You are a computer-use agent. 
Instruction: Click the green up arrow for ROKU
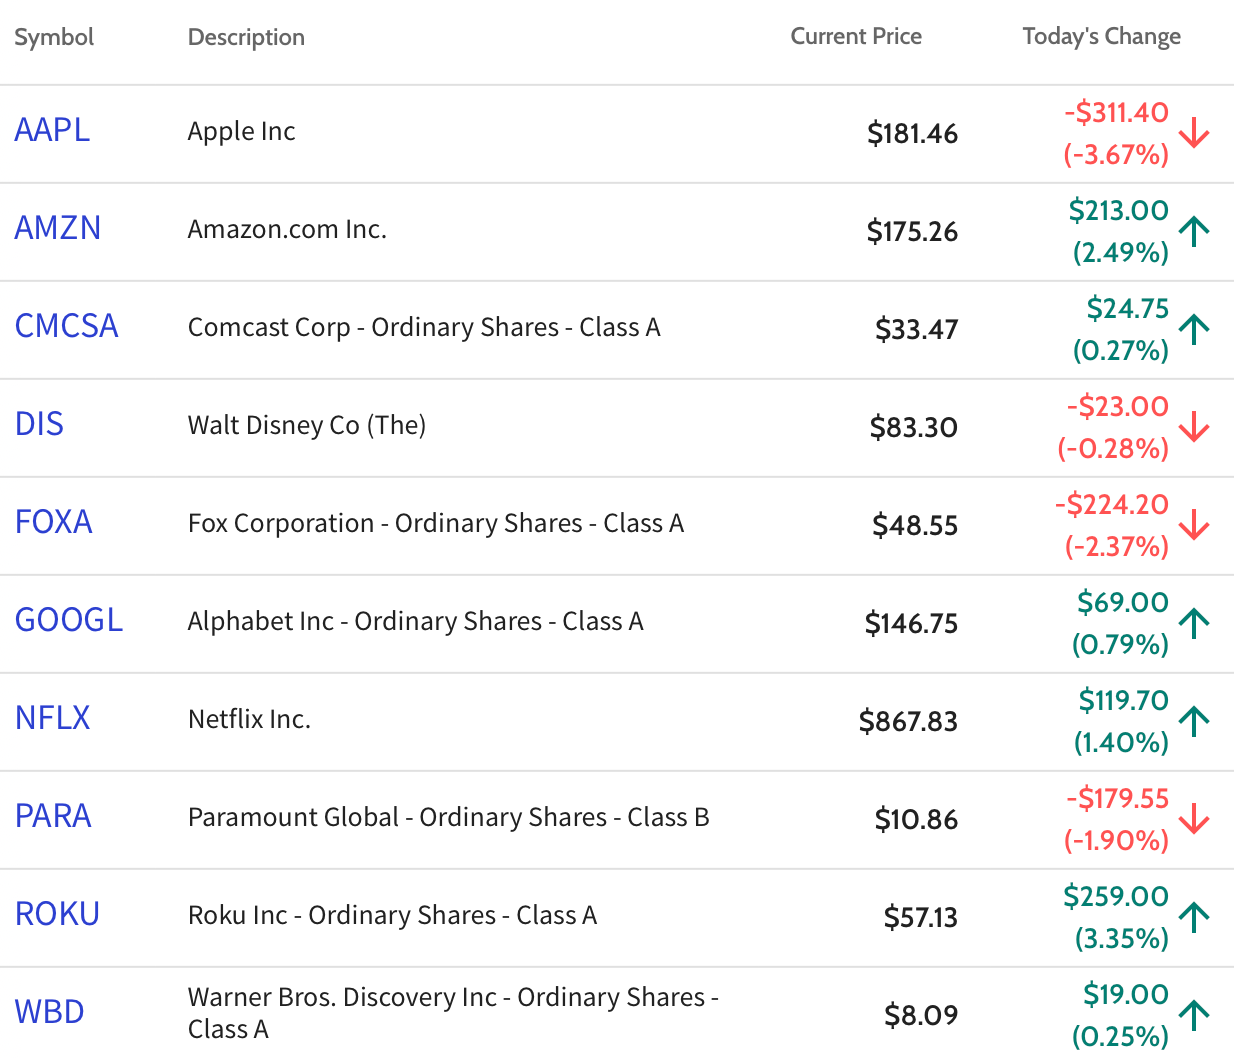point(1194,917)
